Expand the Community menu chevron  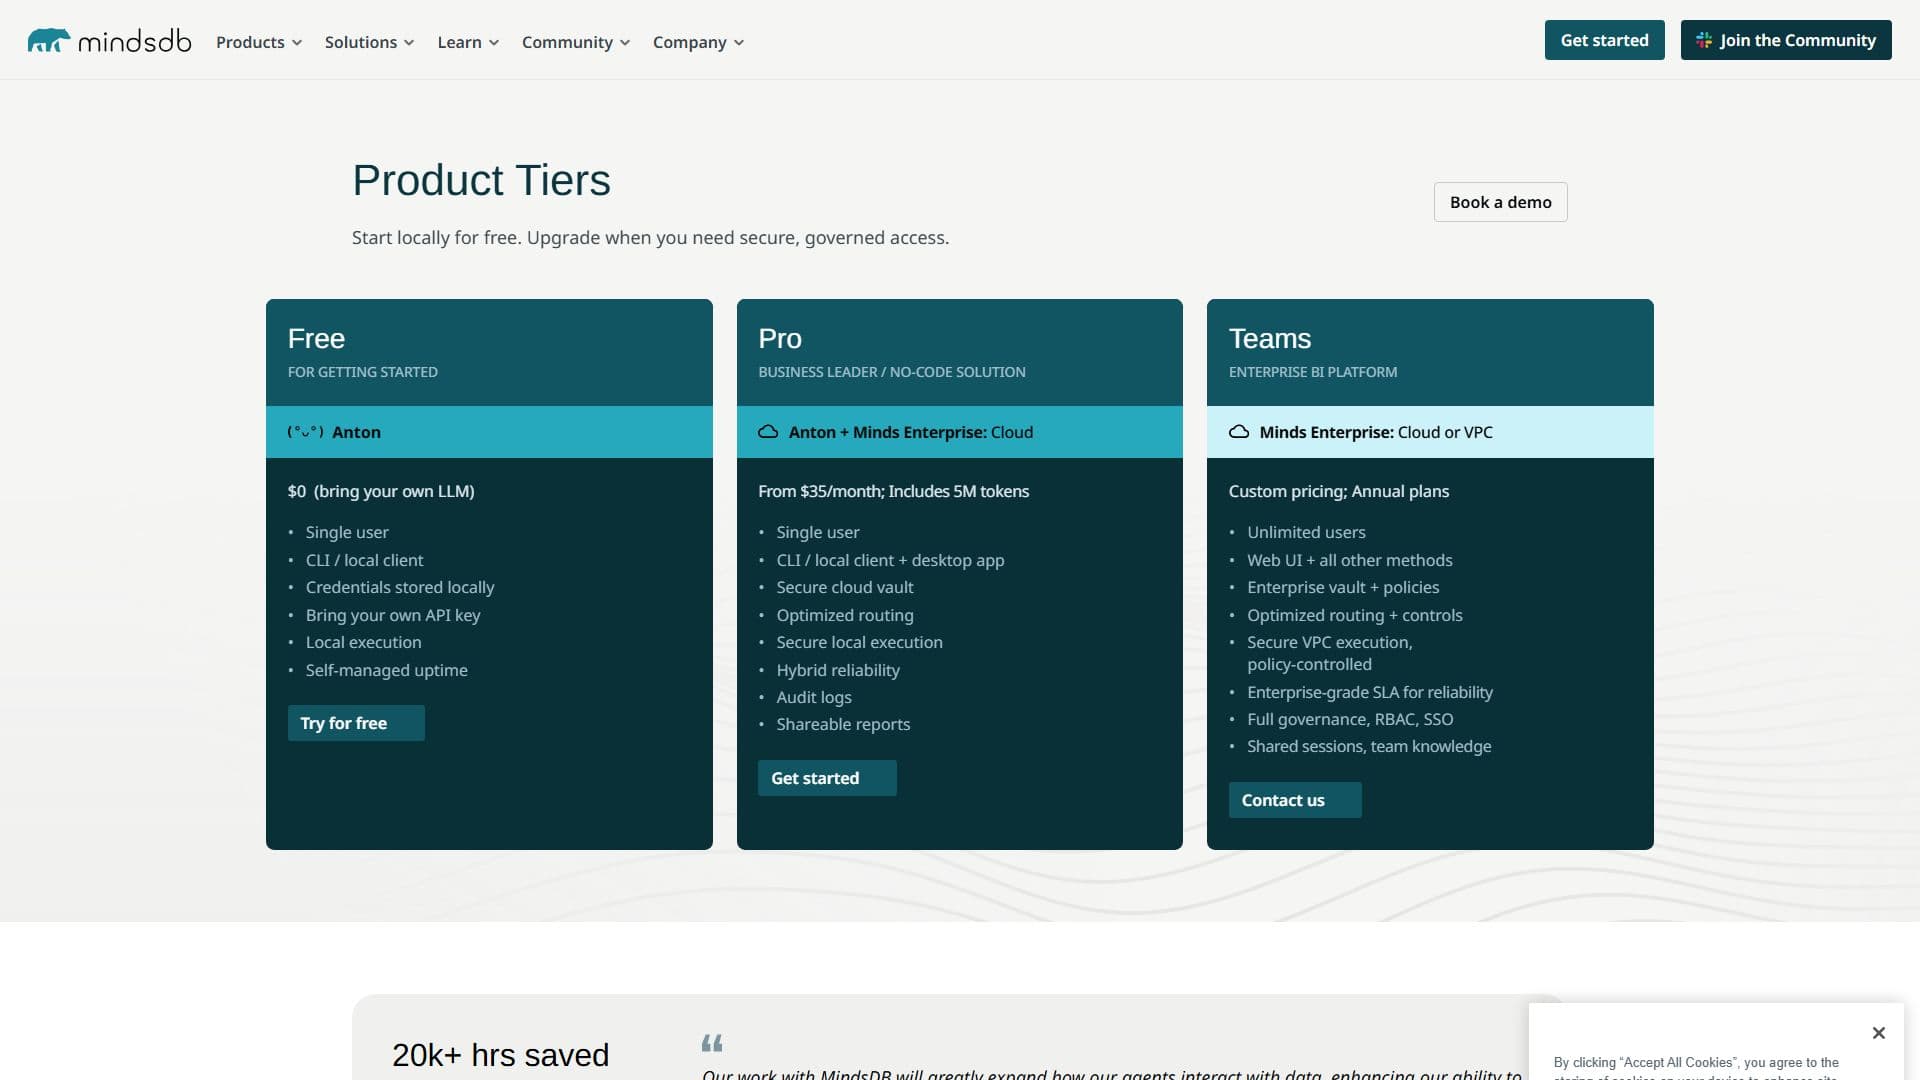point(625,43)
